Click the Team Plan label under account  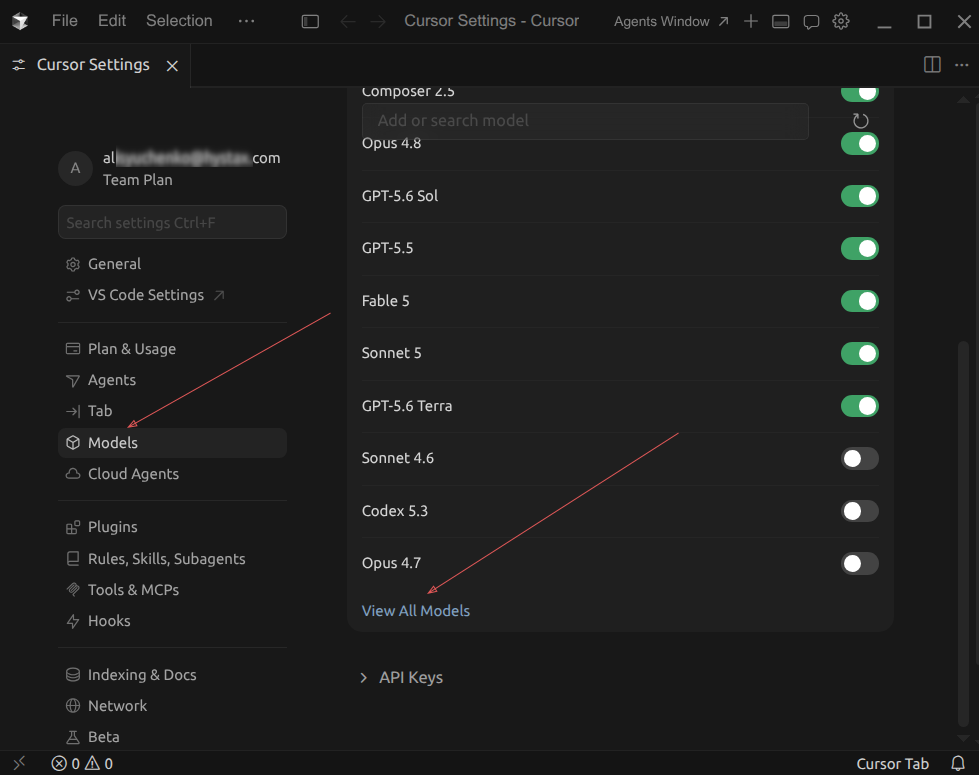[x=137, y=180]
